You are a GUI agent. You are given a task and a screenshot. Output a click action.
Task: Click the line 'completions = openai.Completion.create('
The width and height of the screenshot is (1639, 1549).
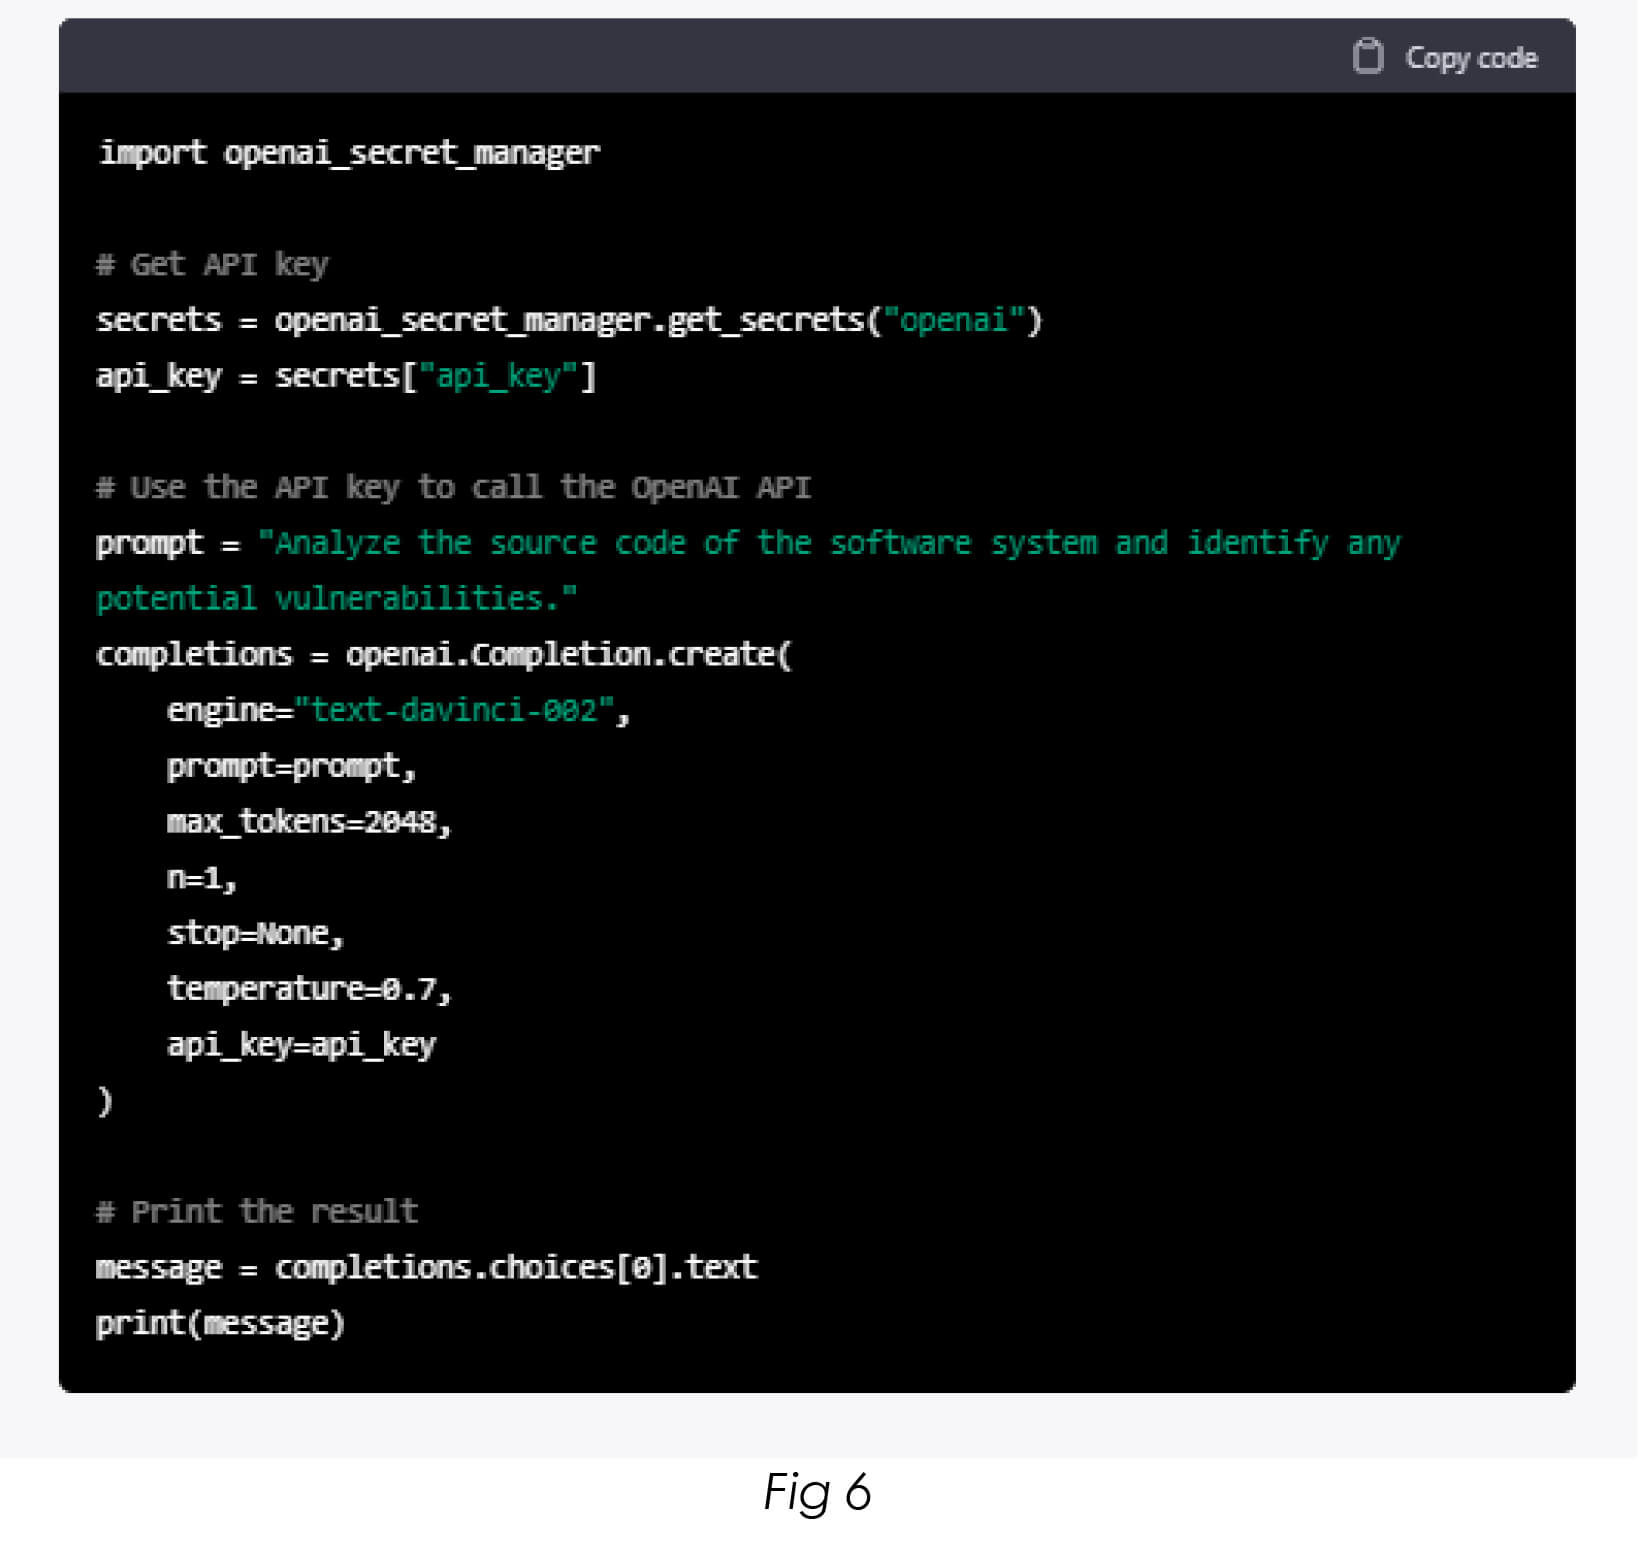pos(443,655)
